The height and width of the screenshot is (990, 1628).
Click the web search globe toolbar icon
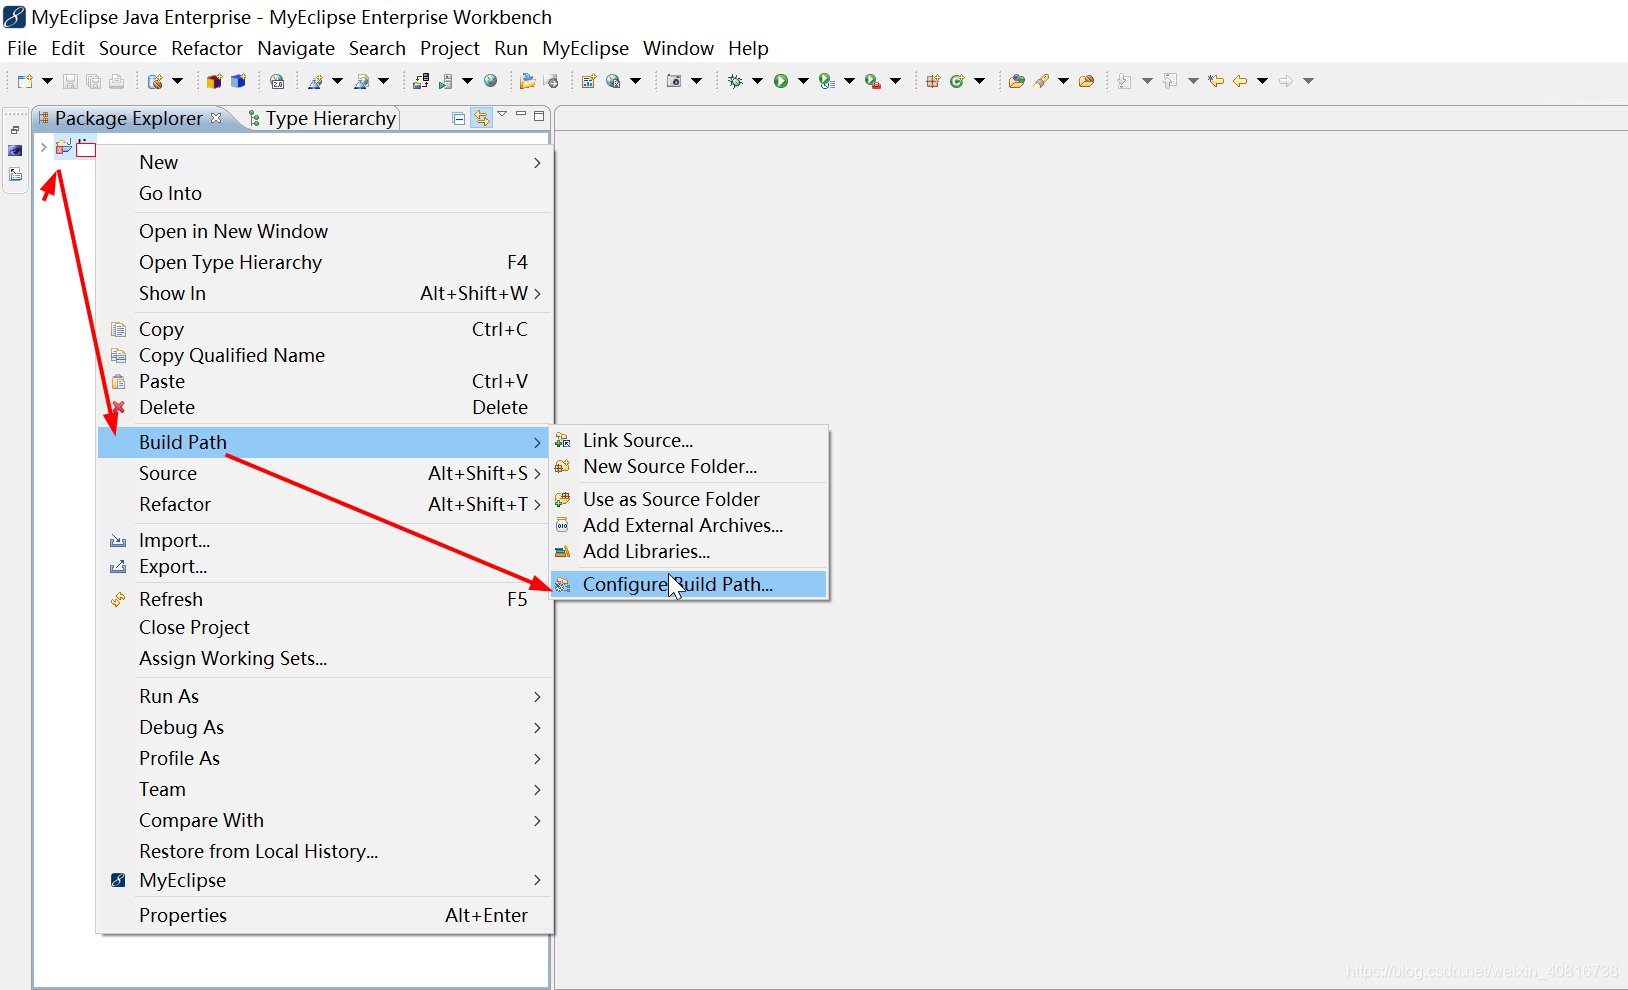pos(613,81)
